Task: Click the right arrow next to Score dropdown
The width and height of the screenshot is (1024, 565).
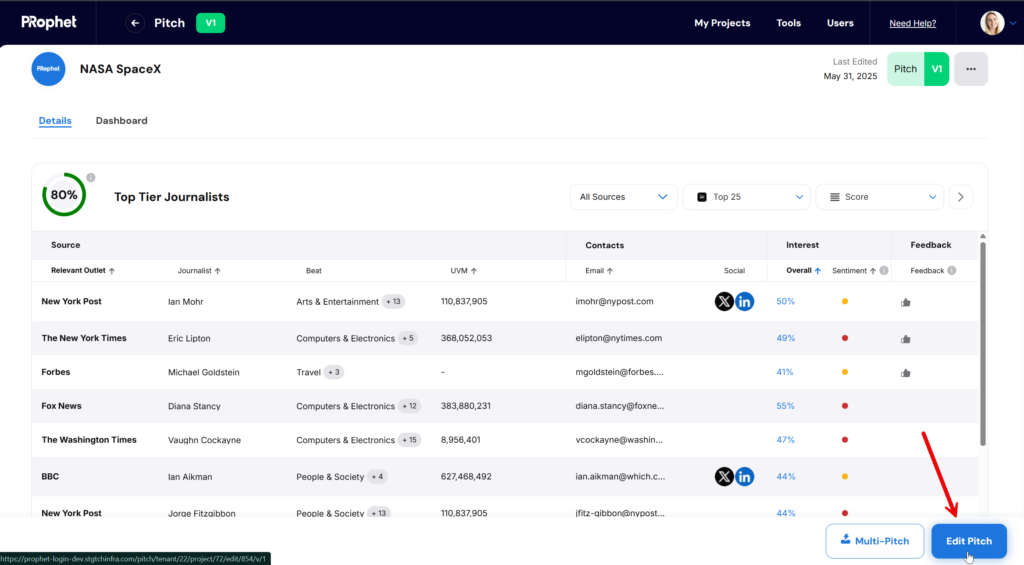Action: coord(961,197)
